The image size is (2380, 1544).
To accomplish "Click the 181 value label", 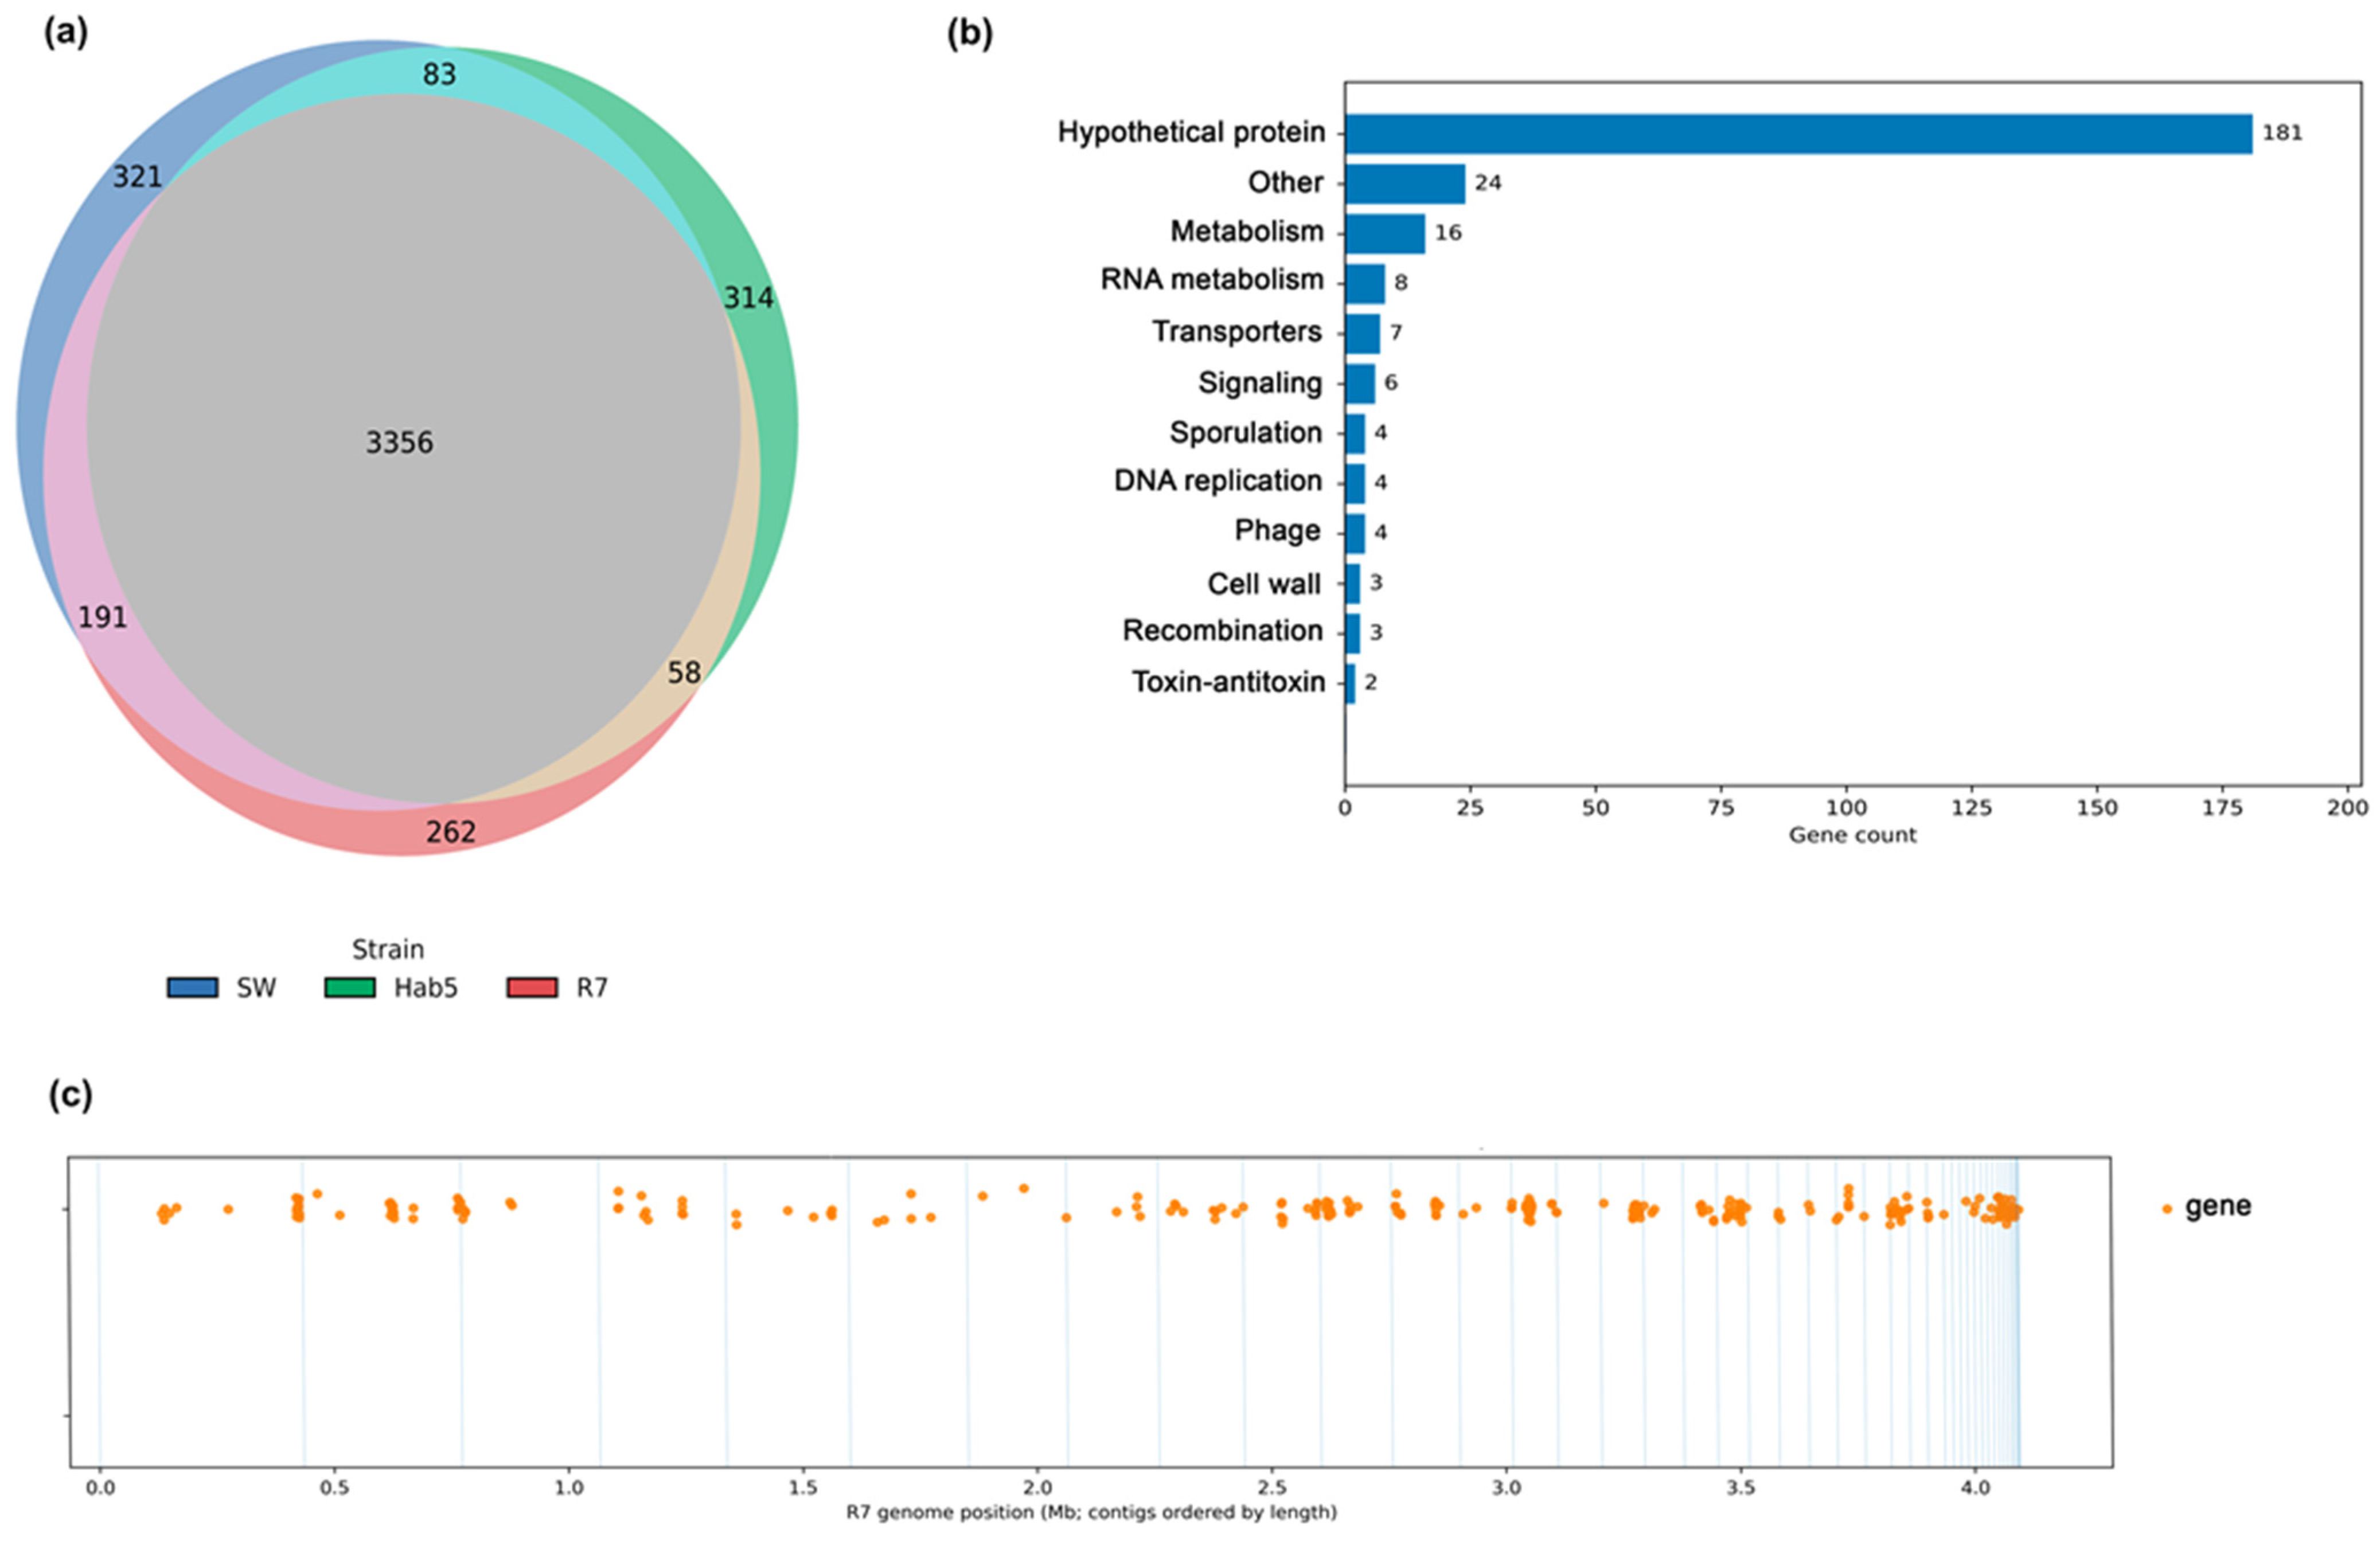I will pos(2282,133).
